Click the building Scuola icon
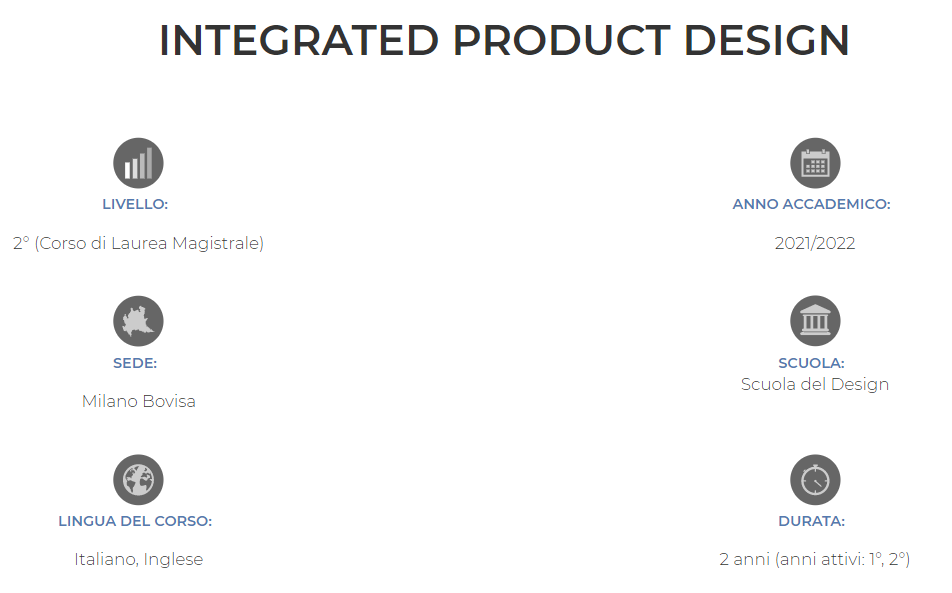Image resolution: width=952 pixels, height=593 pixels. point(815,321)
